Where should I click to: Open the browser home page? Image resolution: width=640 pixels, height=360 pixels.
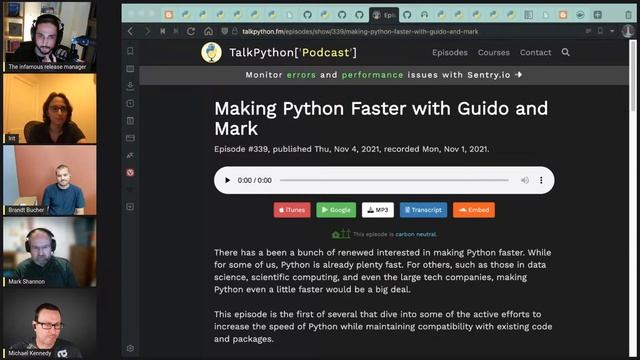[209, 31]
